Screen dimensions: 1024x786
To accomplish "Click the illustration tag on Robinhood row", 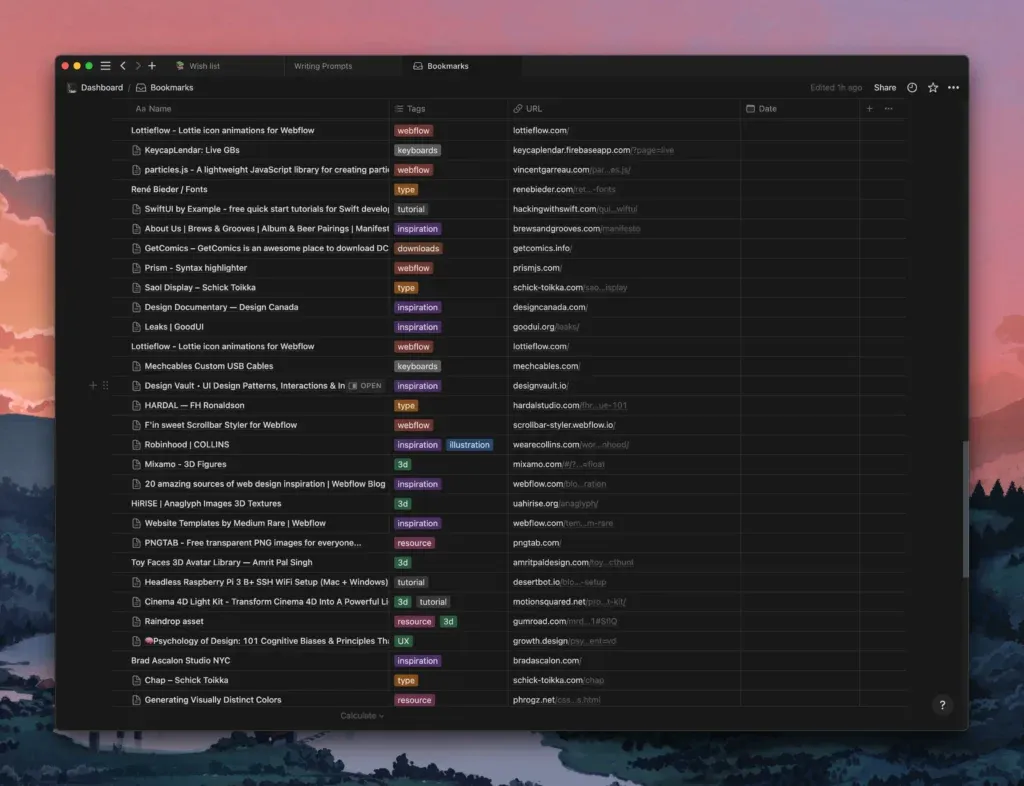I will [469, 445].
